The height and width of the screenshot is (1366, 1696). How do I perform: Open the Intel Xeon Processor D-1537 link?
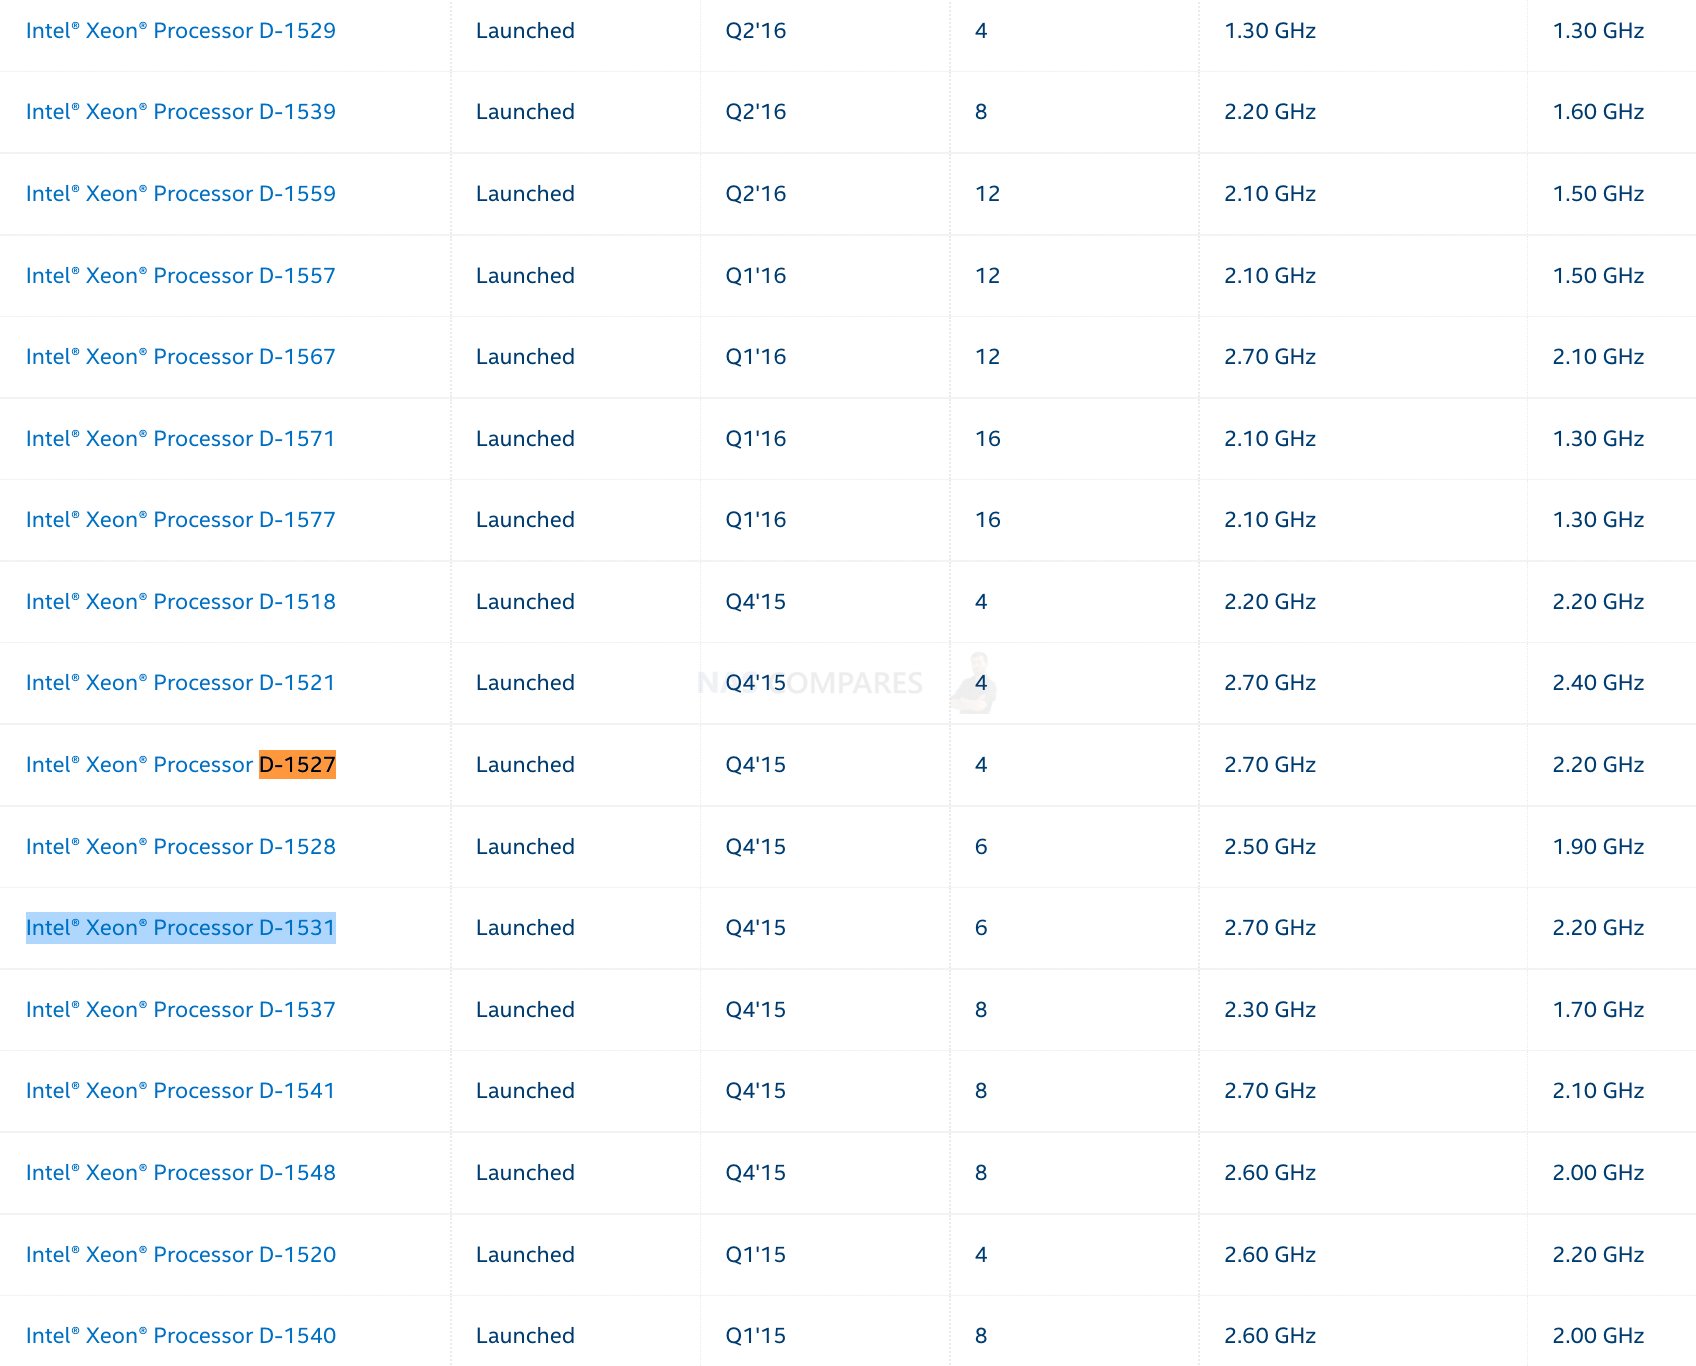pyautogui.click(x=181, y=1010)
